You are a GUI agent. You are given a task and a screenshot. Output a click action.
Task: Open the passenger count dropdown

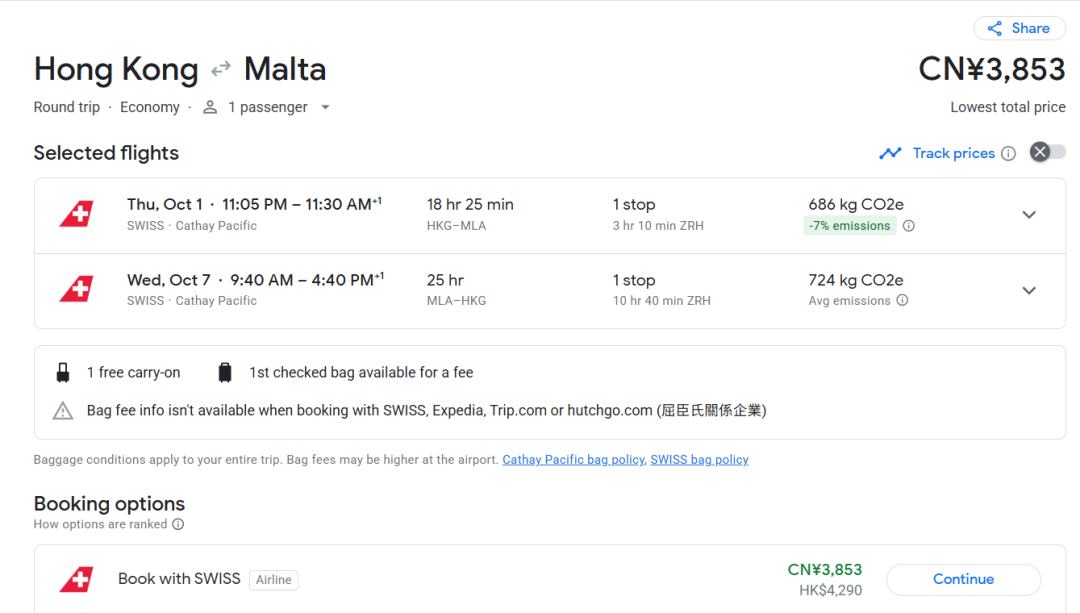coord(325,107)
